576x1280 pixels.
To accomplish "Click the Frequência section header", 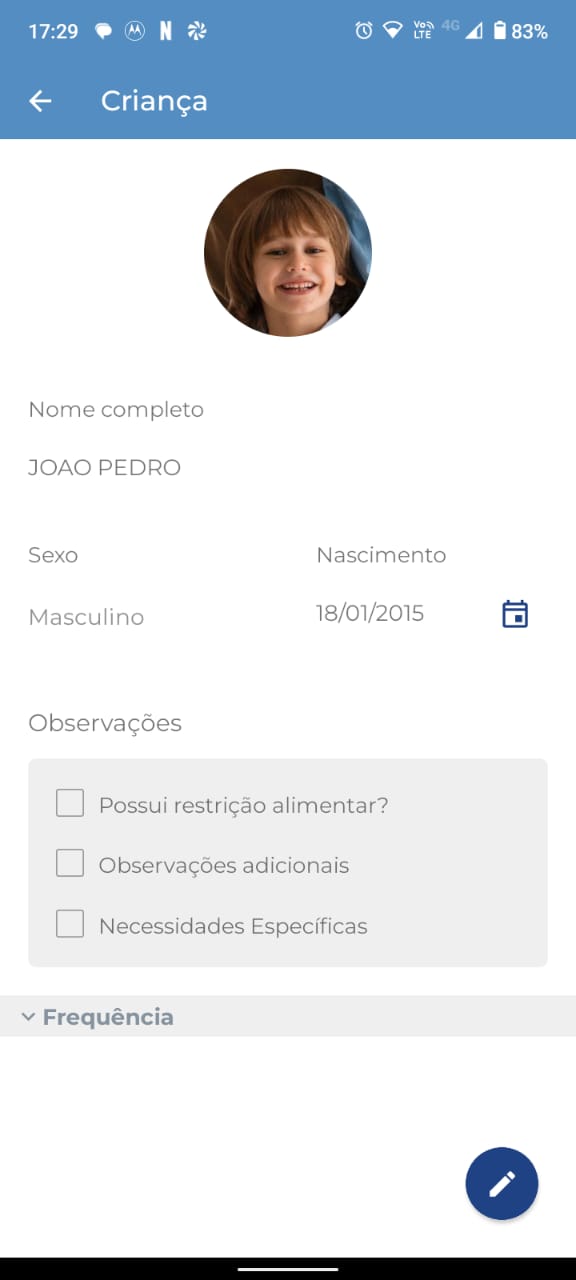I will click(288, 1016).
